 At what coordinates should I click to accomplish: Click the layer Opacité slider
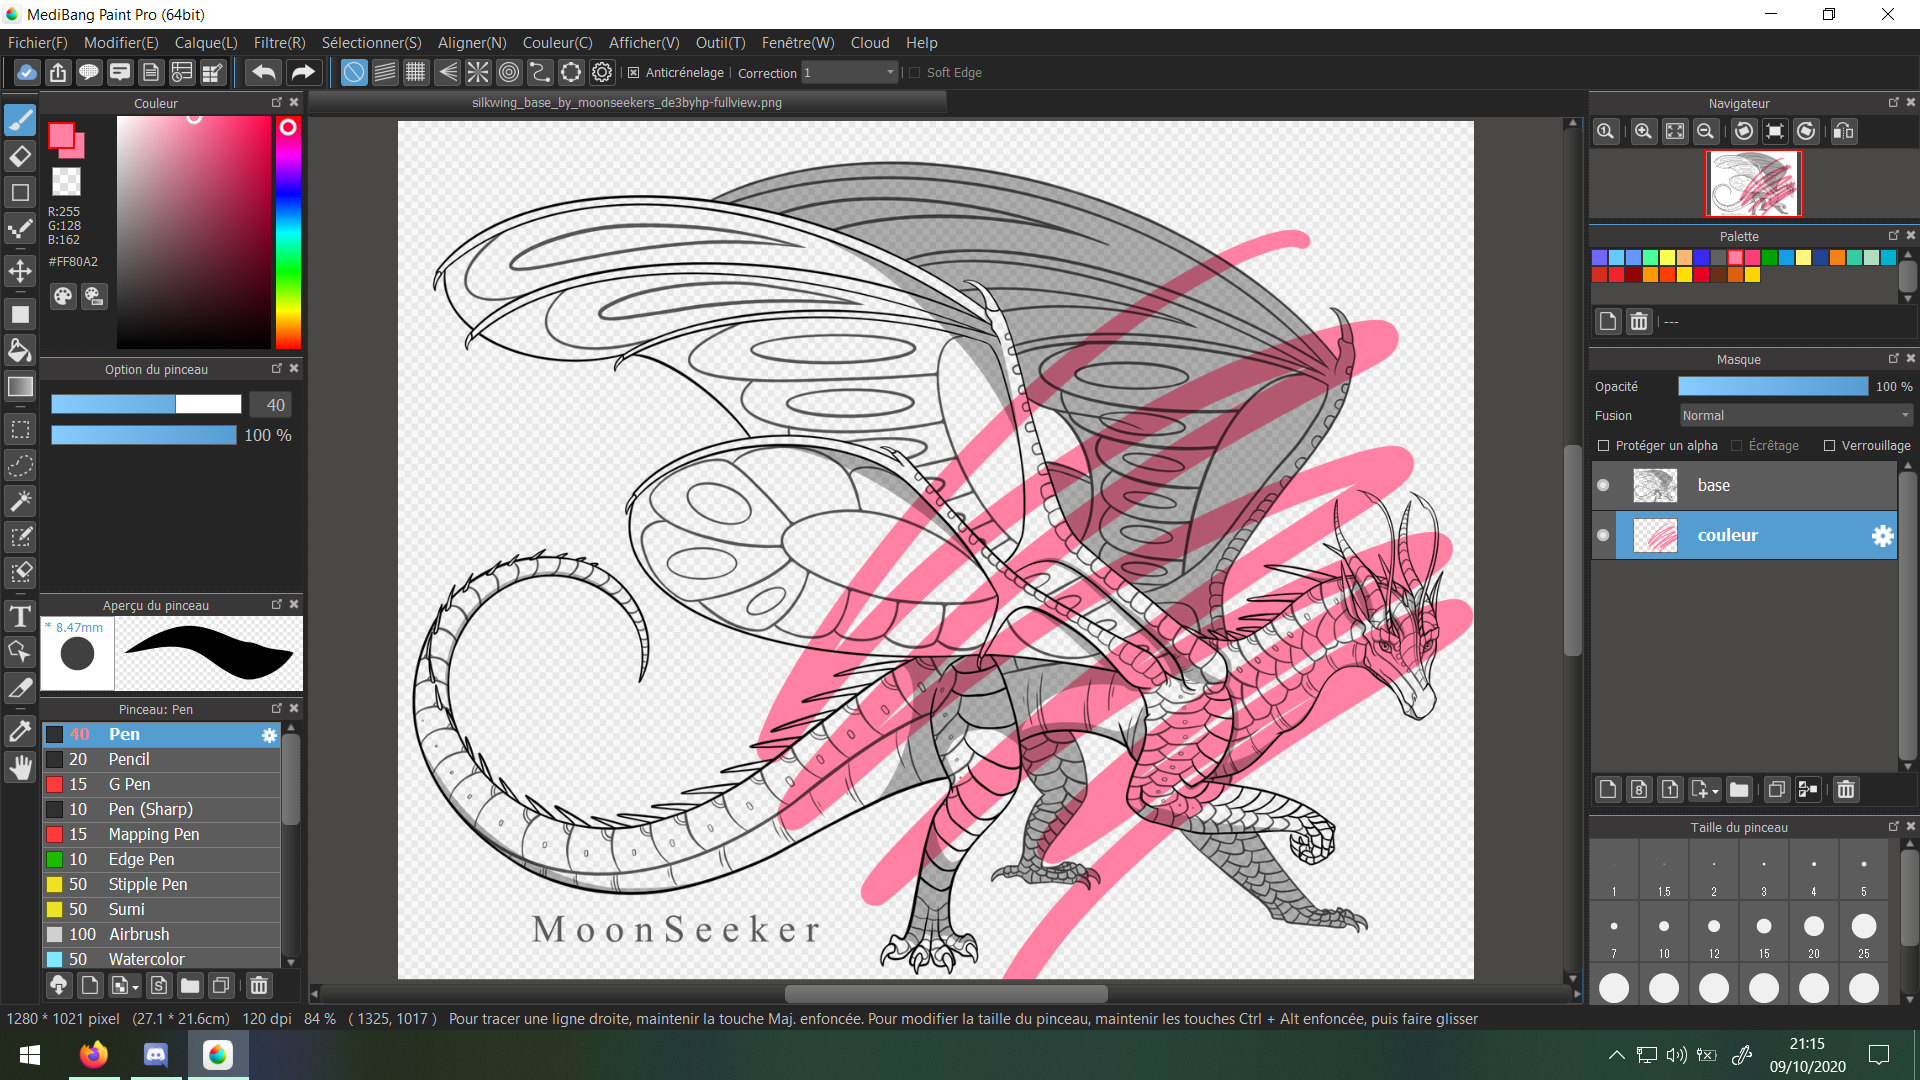click(1772, 387)
